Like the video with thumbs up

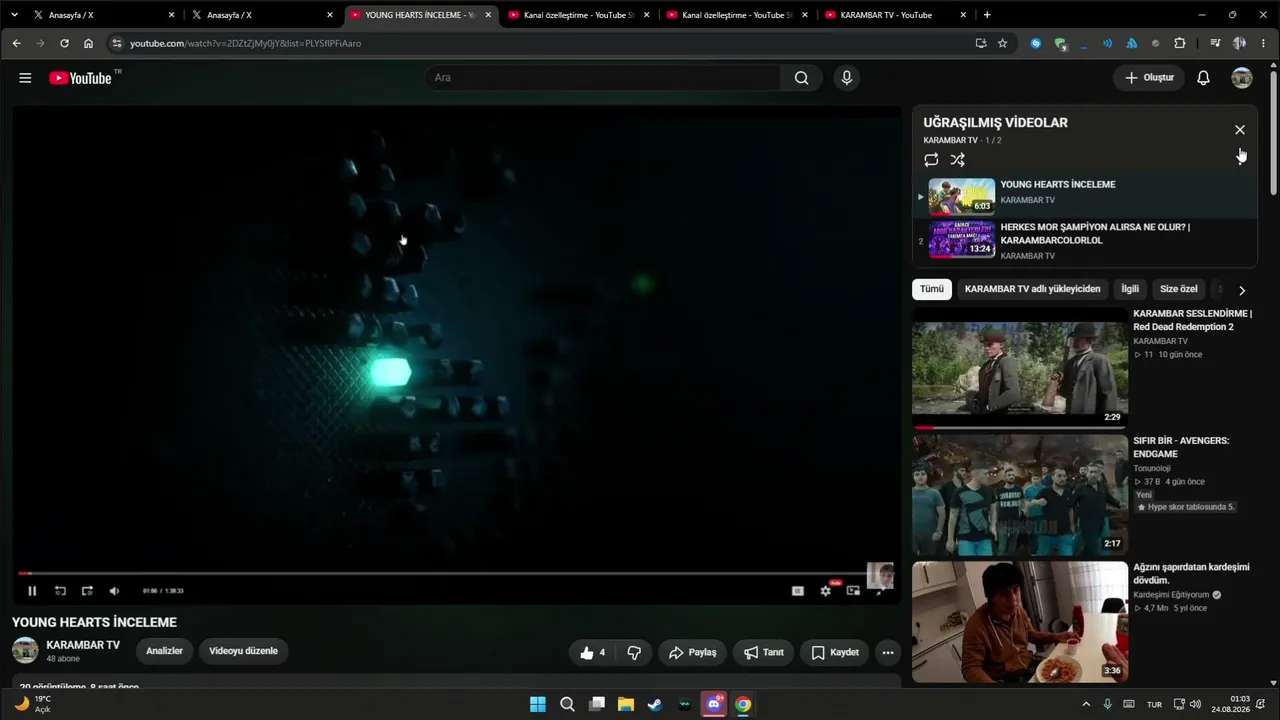pos(594,653)
